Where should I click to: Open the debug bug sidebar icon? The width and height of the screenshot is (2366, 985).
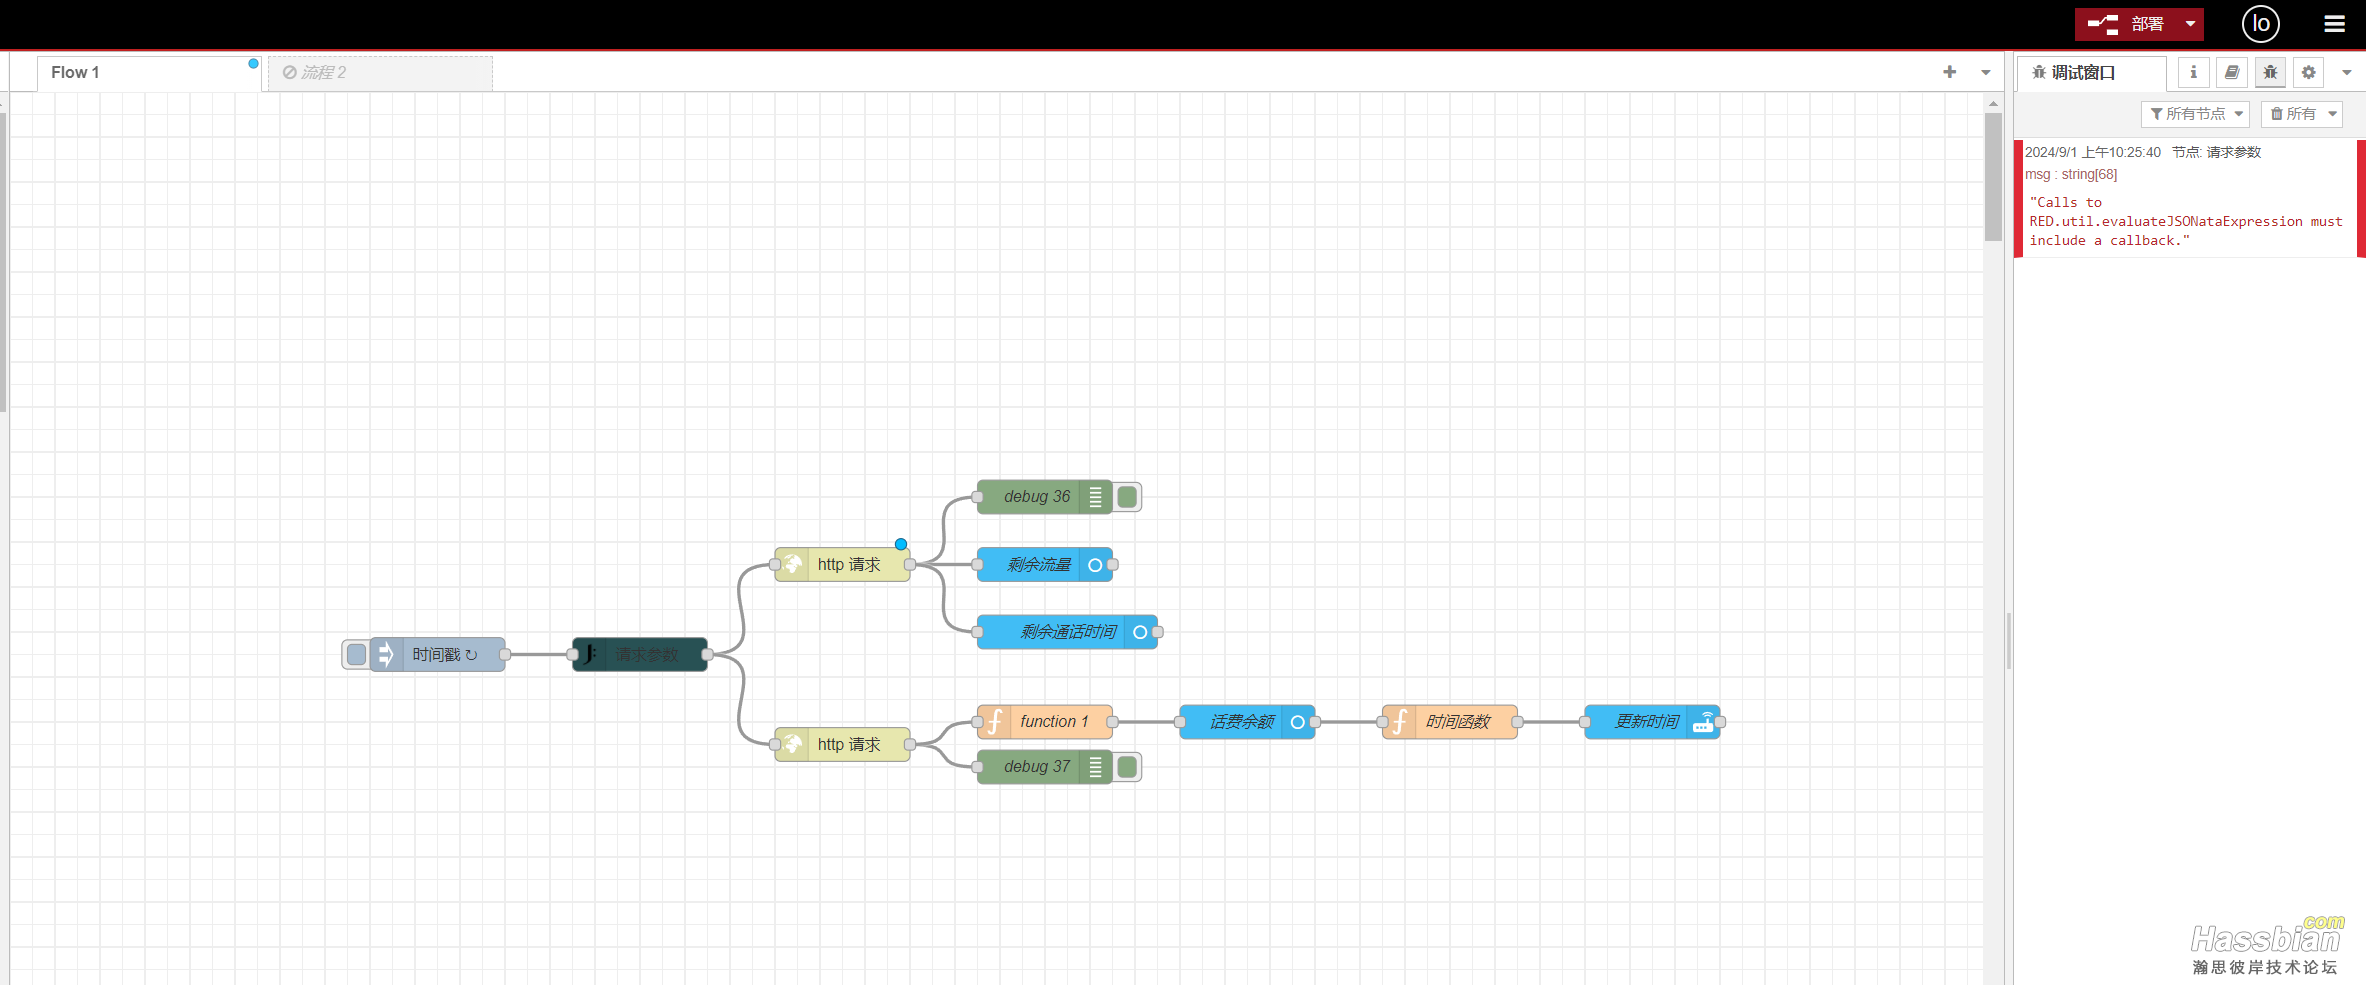[x=2270, y=72]
